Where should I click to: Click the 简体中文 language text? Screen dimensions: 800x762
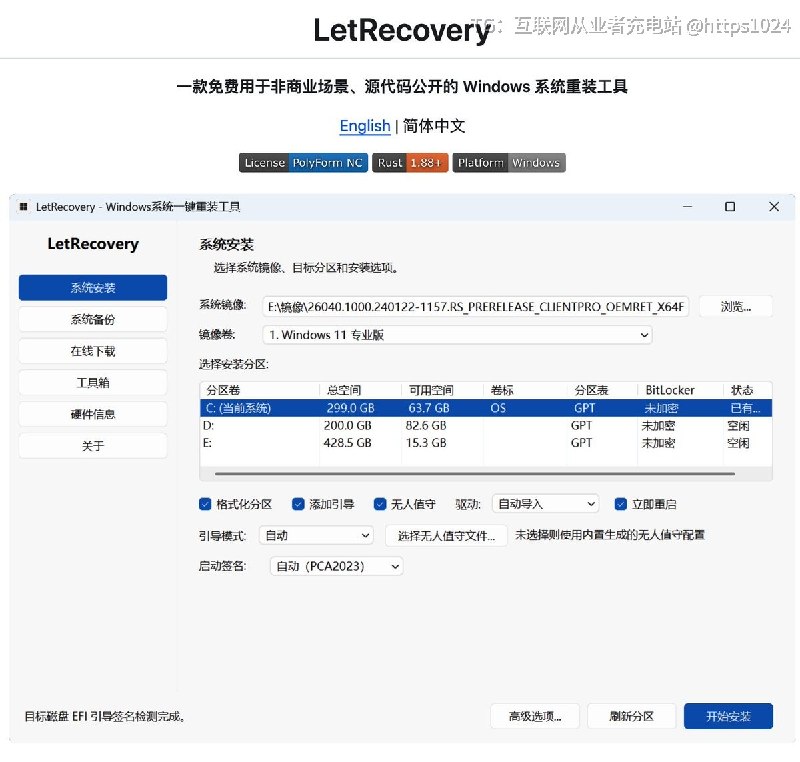tap(434, 125)
